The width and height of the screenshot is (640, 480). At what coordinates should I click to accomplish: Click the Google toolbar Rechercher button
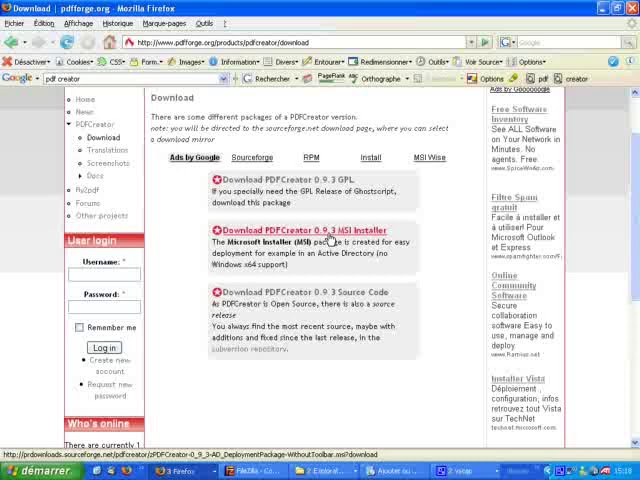(x=267, y=78)
